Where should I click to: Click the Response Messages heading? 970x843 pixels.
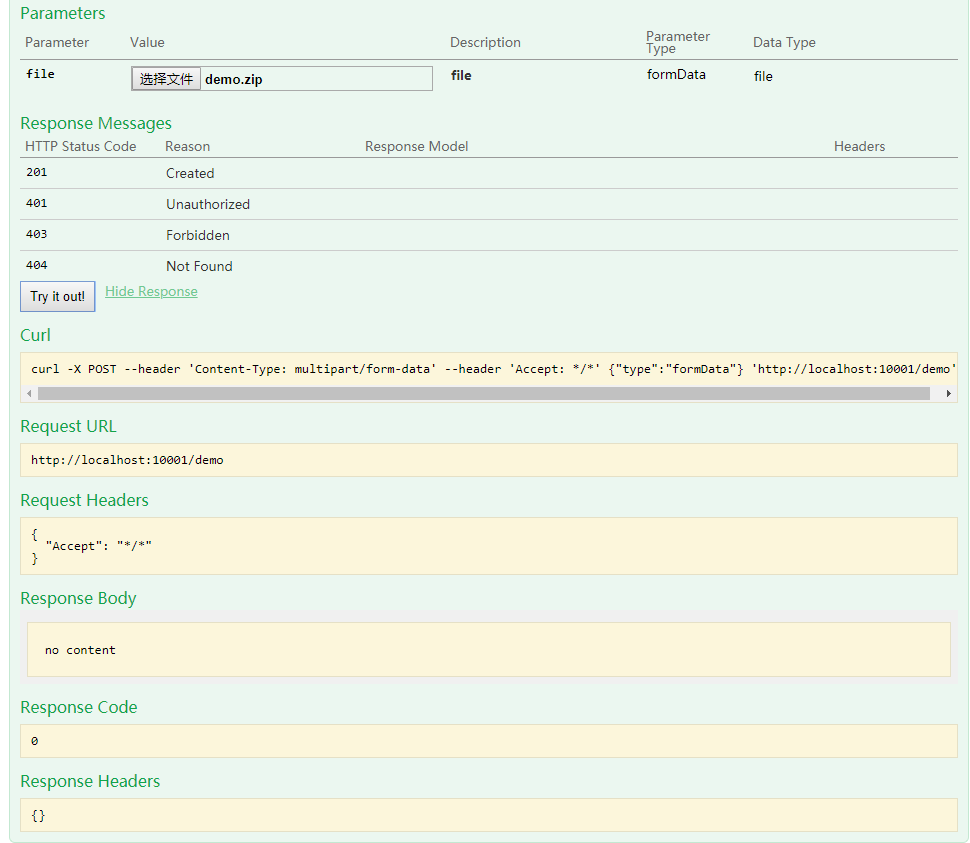(96, 123)
